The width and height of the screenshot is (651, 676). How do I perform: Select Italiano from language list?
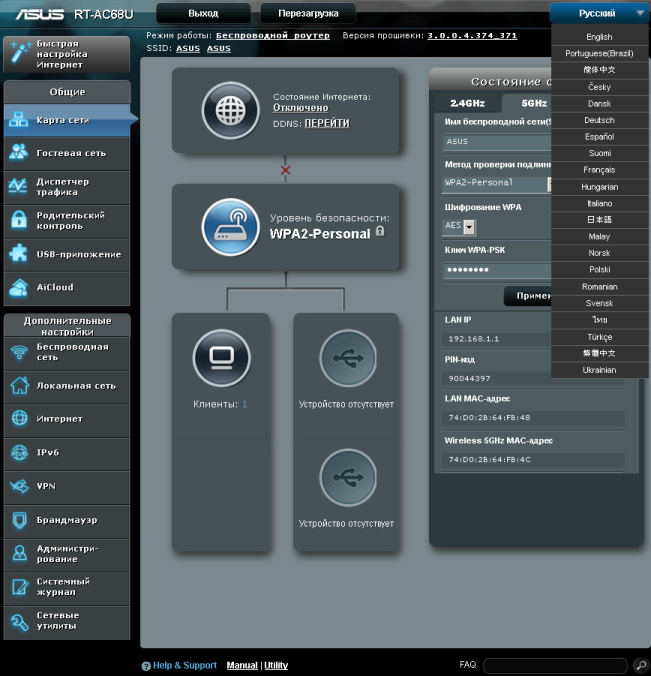coord(599,203)
